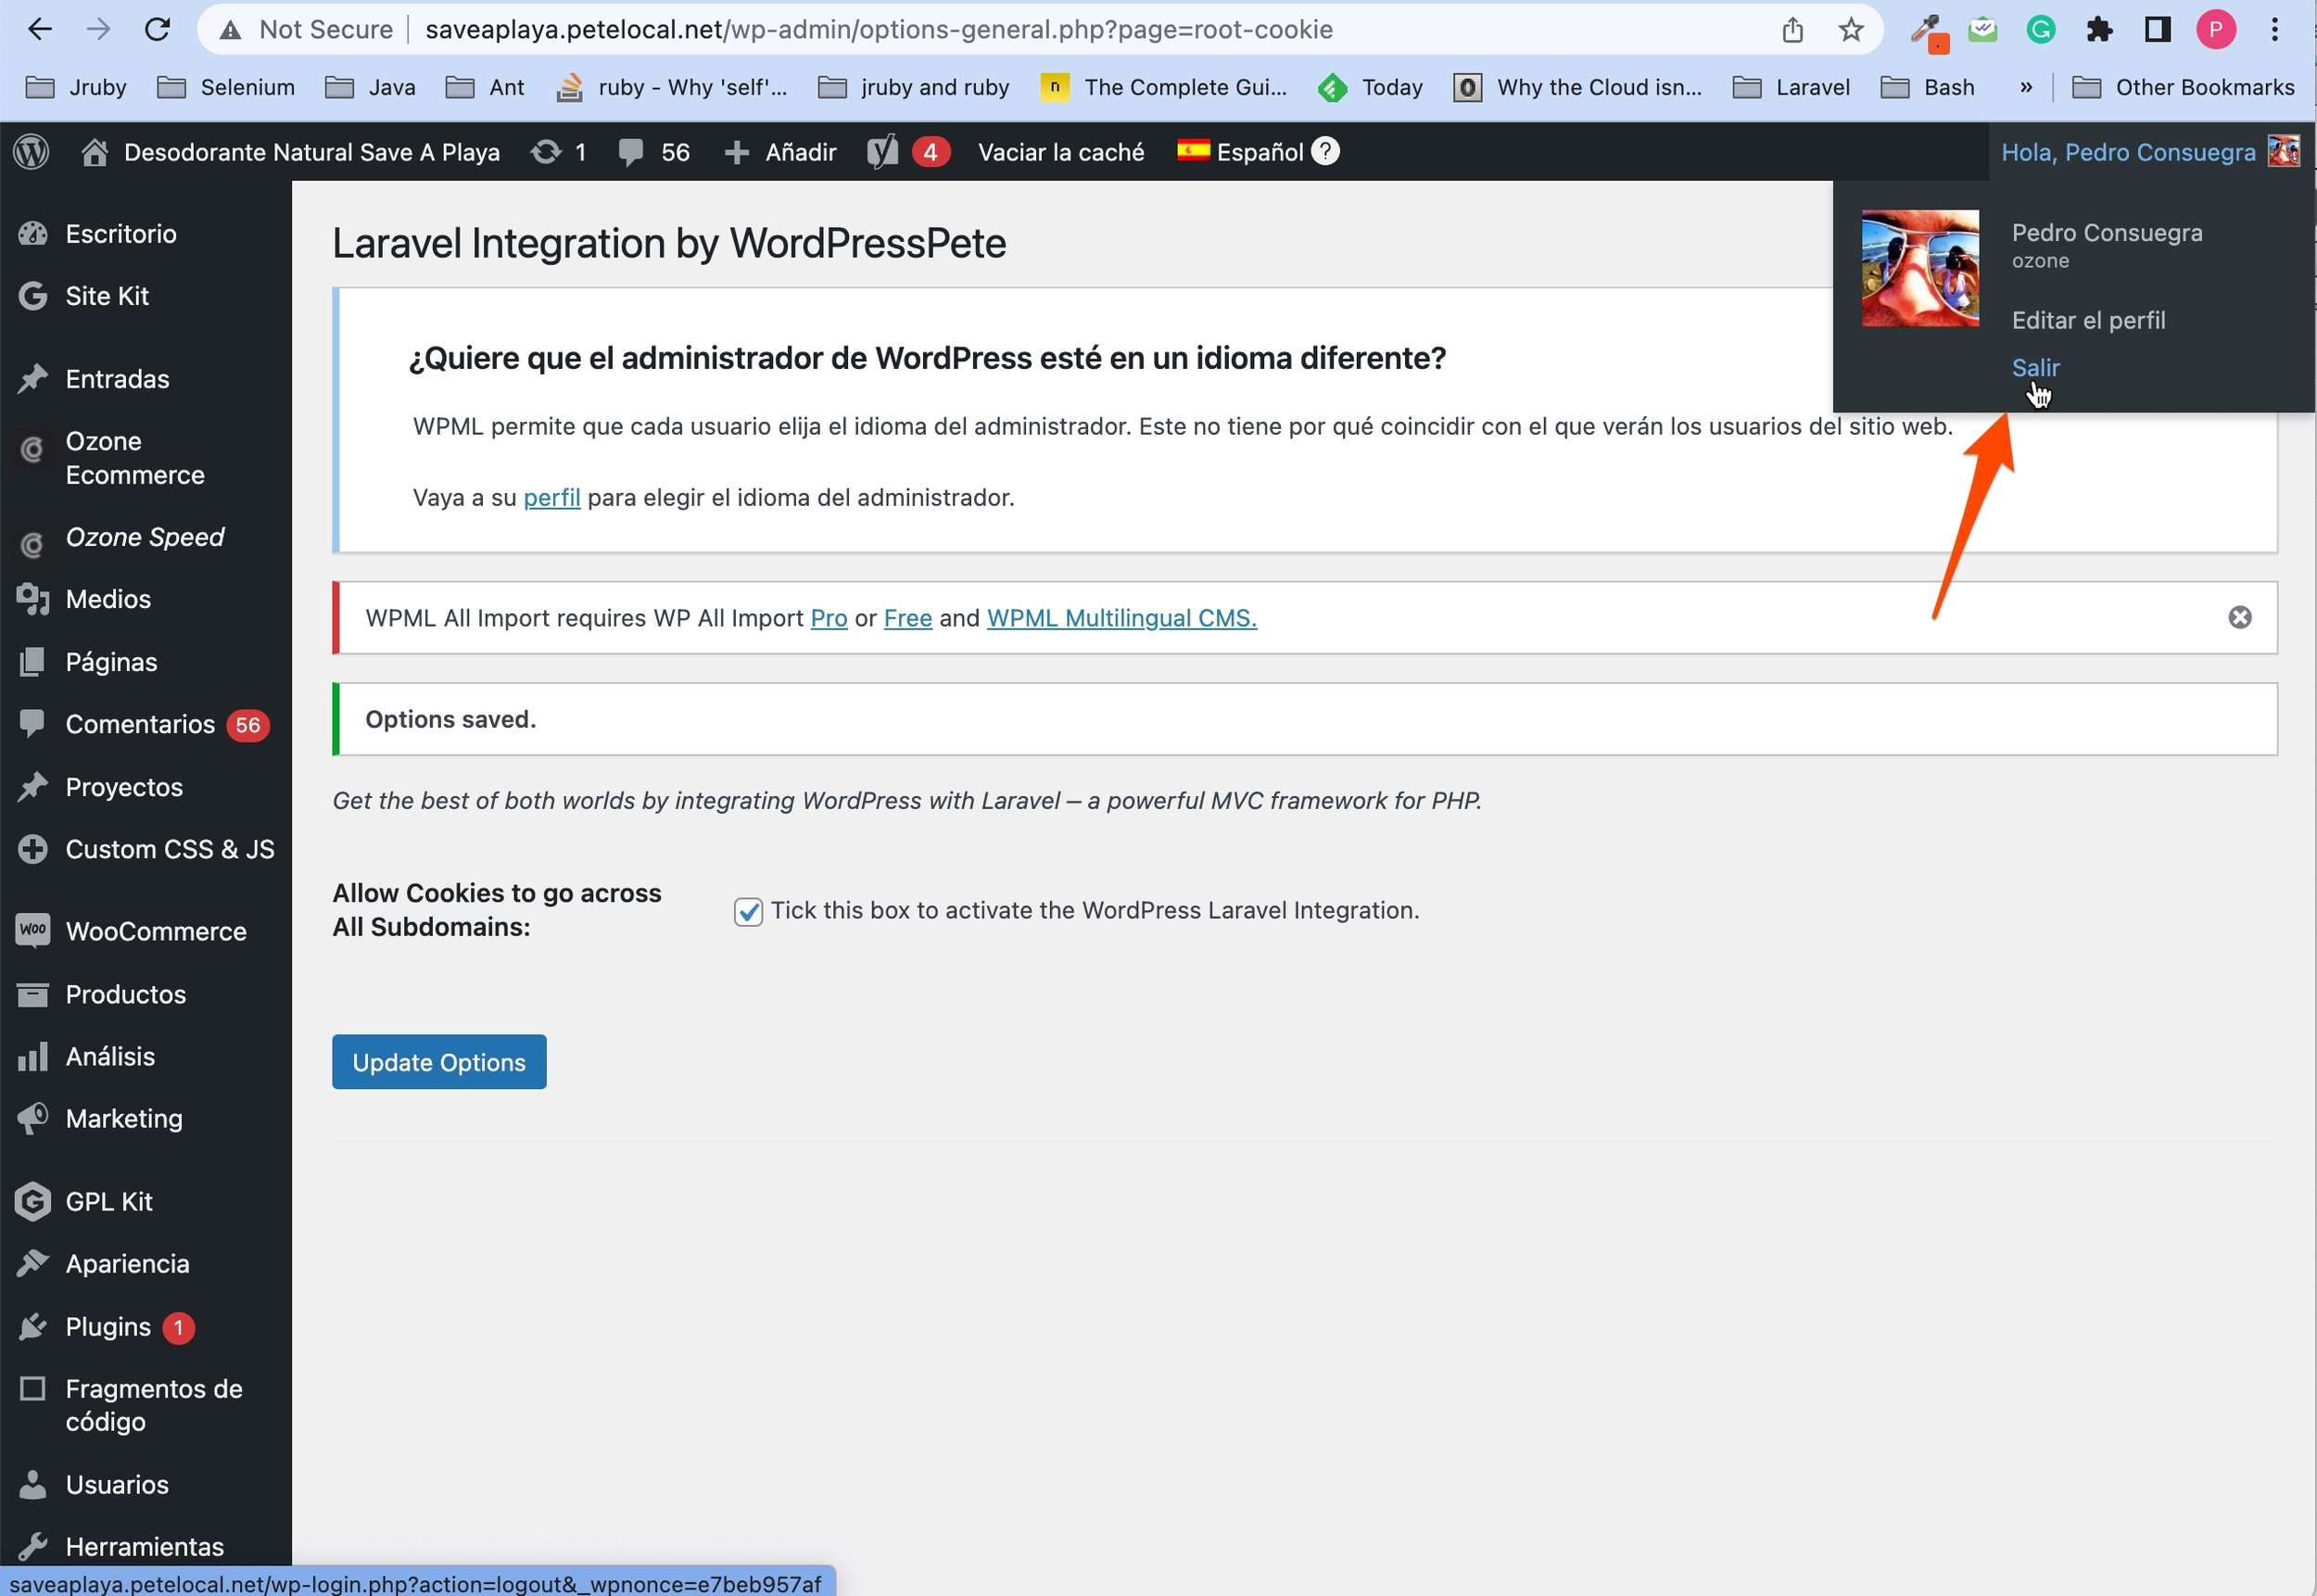Image resolution: width=2317 pixels, height=1596 pixels.
Task: Open Chrome extensions puzzle icon
Action: (2099, 30)
